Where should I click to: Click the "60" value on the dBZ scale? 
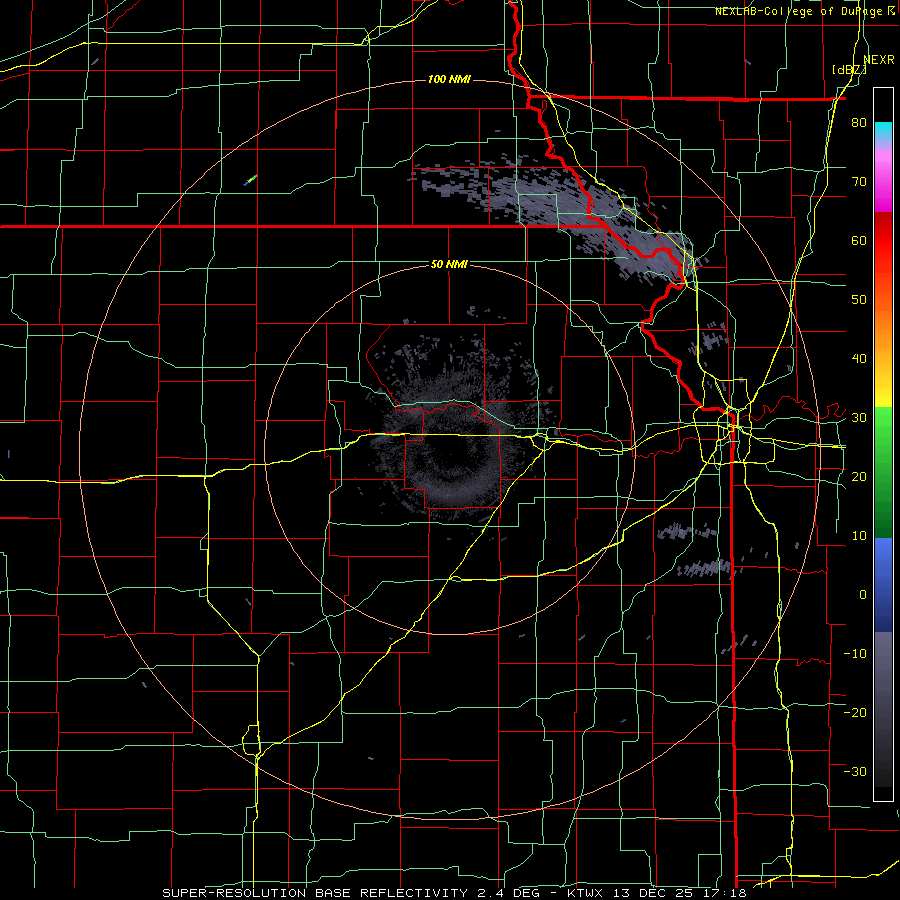(x=859, y=240)
